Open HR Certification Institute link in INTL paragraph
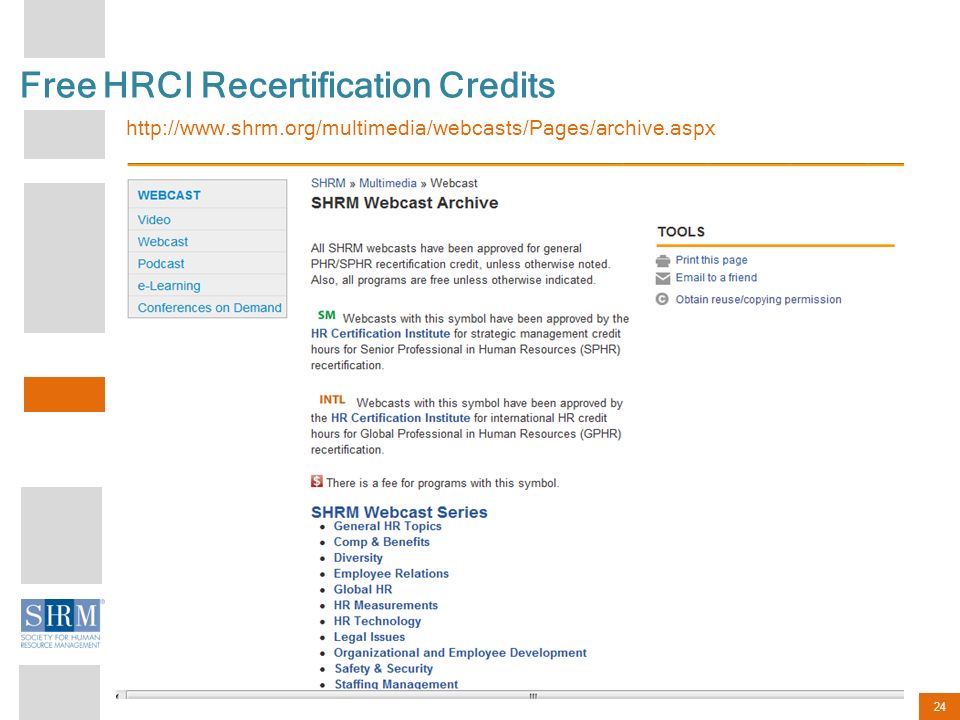This screenshot has width=960, height=720. click(x=400, y=418)
